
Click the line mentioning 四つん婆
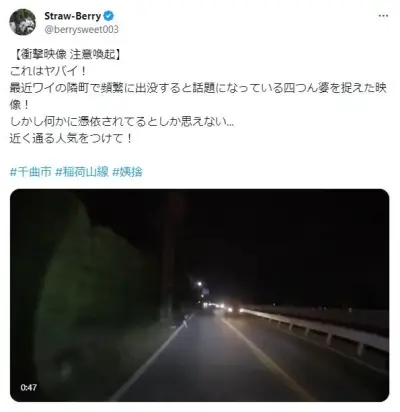point(198,88)
